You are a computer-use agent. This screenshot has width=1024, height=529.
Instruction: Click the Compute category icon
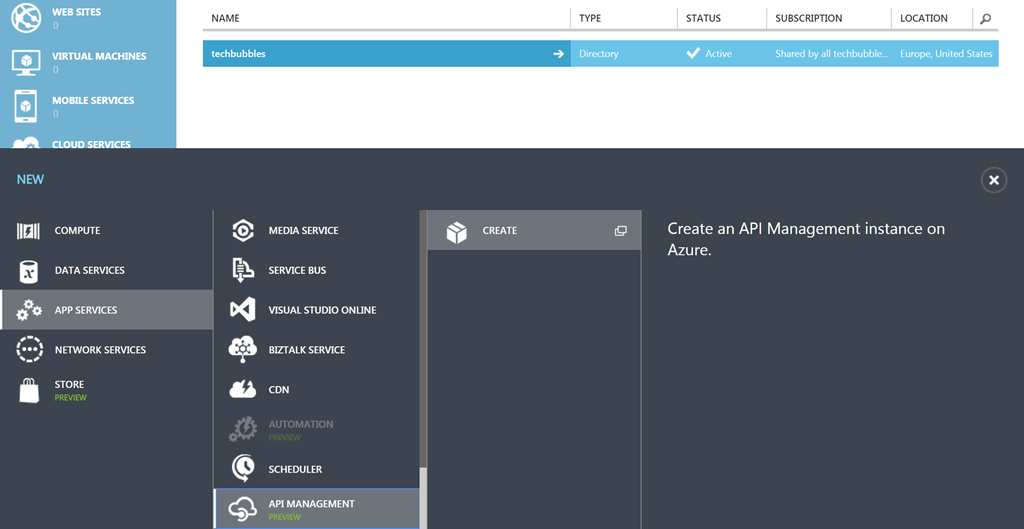[28, 231]
